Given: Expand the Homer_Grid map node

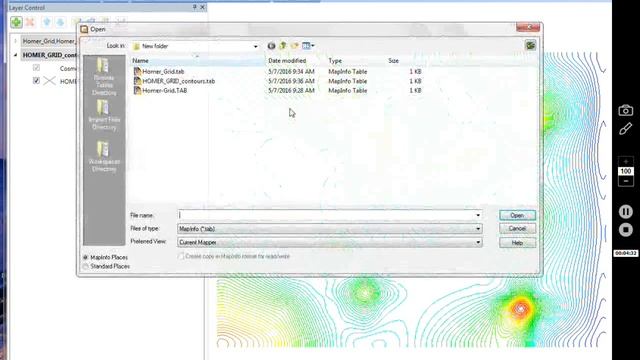Looking at the screenshot, I should (16, 41).
